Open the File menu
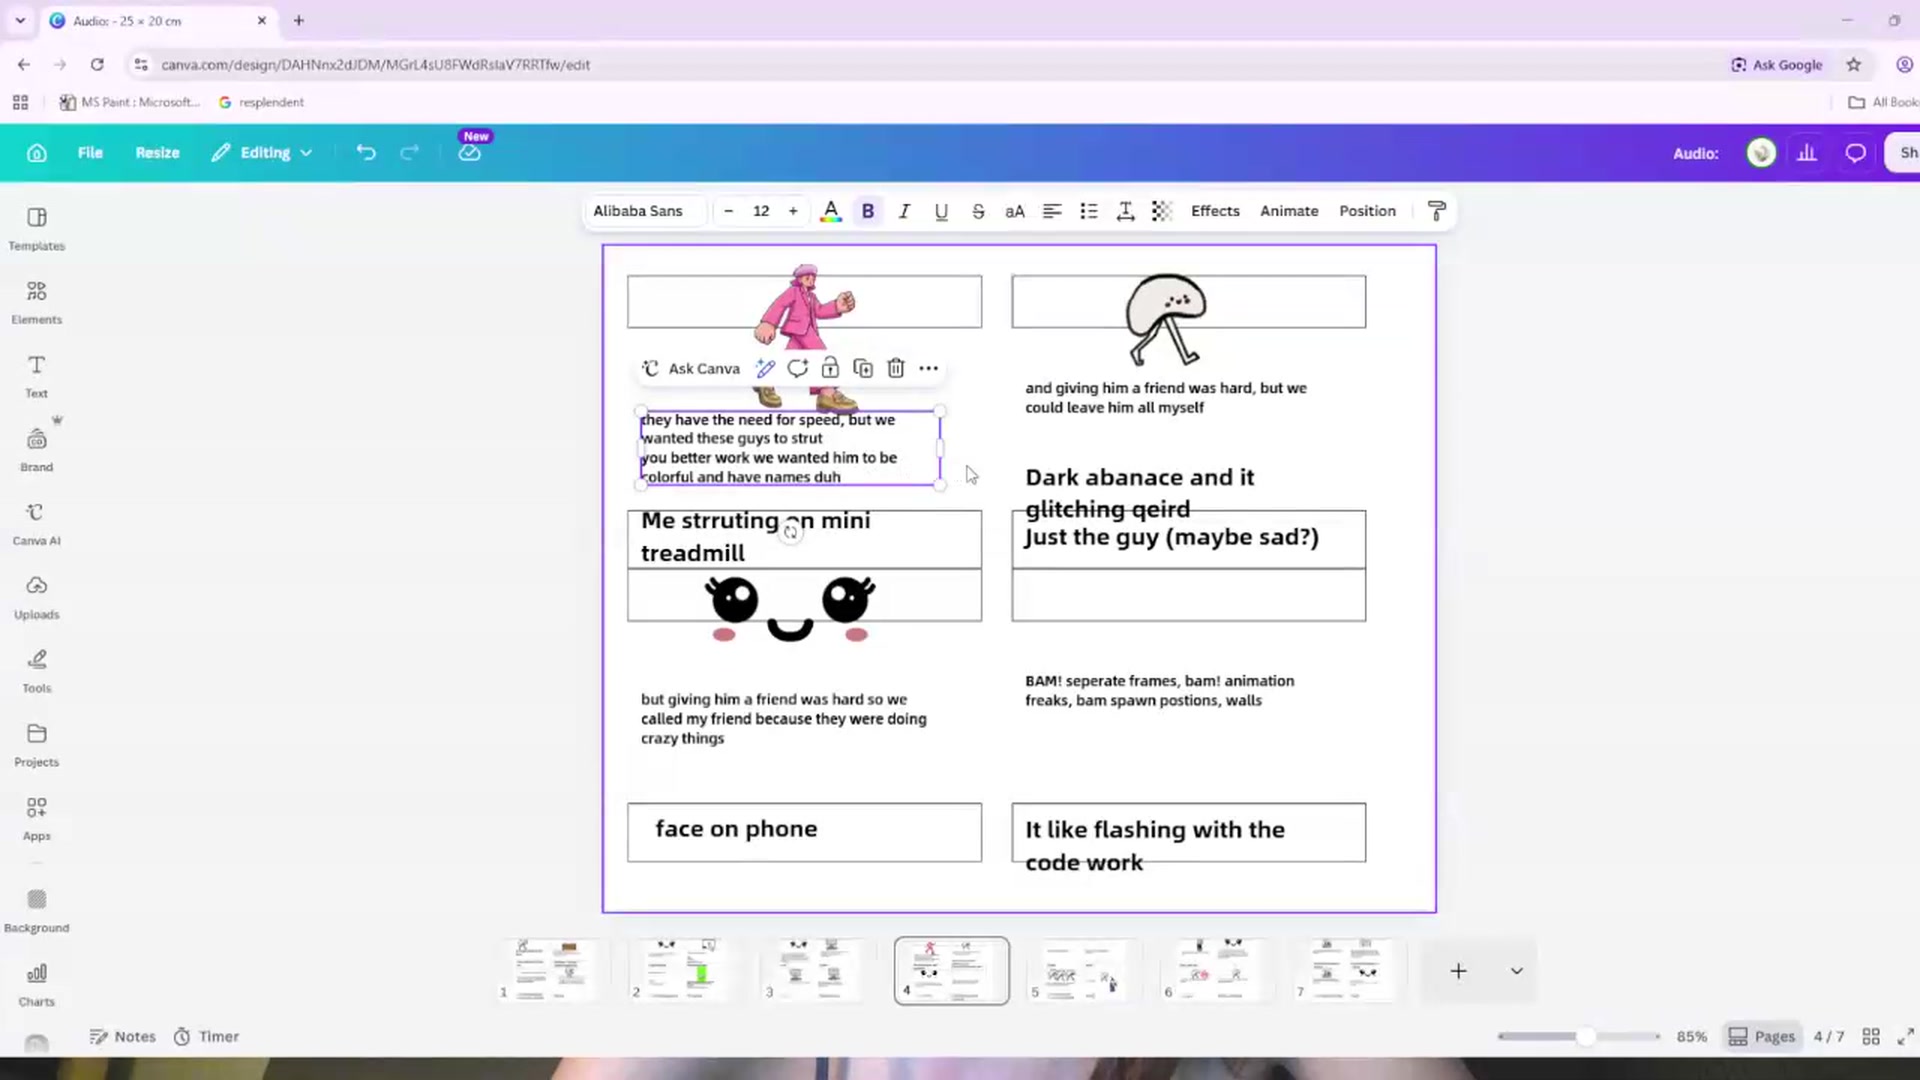 coord(90,153)
